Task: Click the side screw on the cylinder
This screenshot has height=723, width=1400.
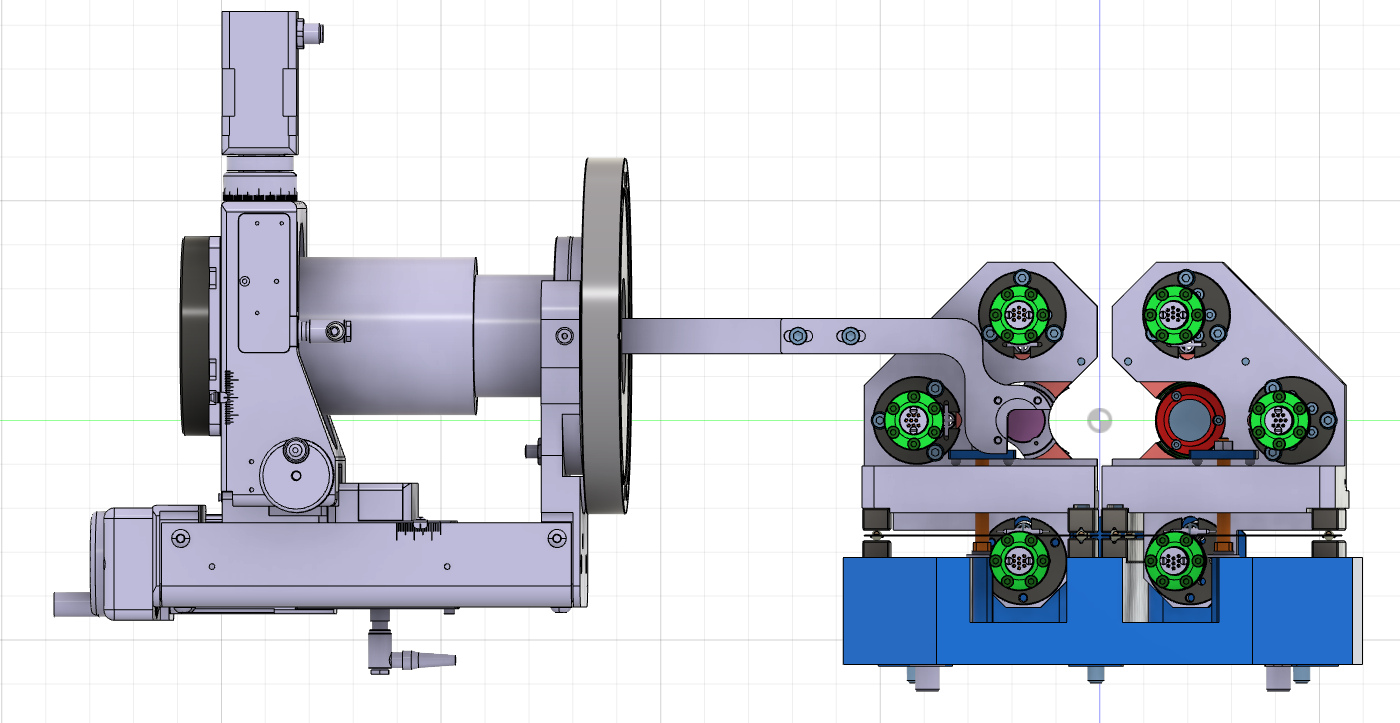Action: [x=338, y=329]
